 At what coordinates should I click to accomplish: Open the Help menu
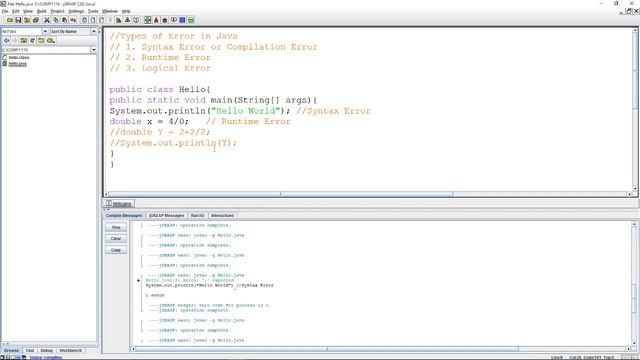click(x=126, y=11)
